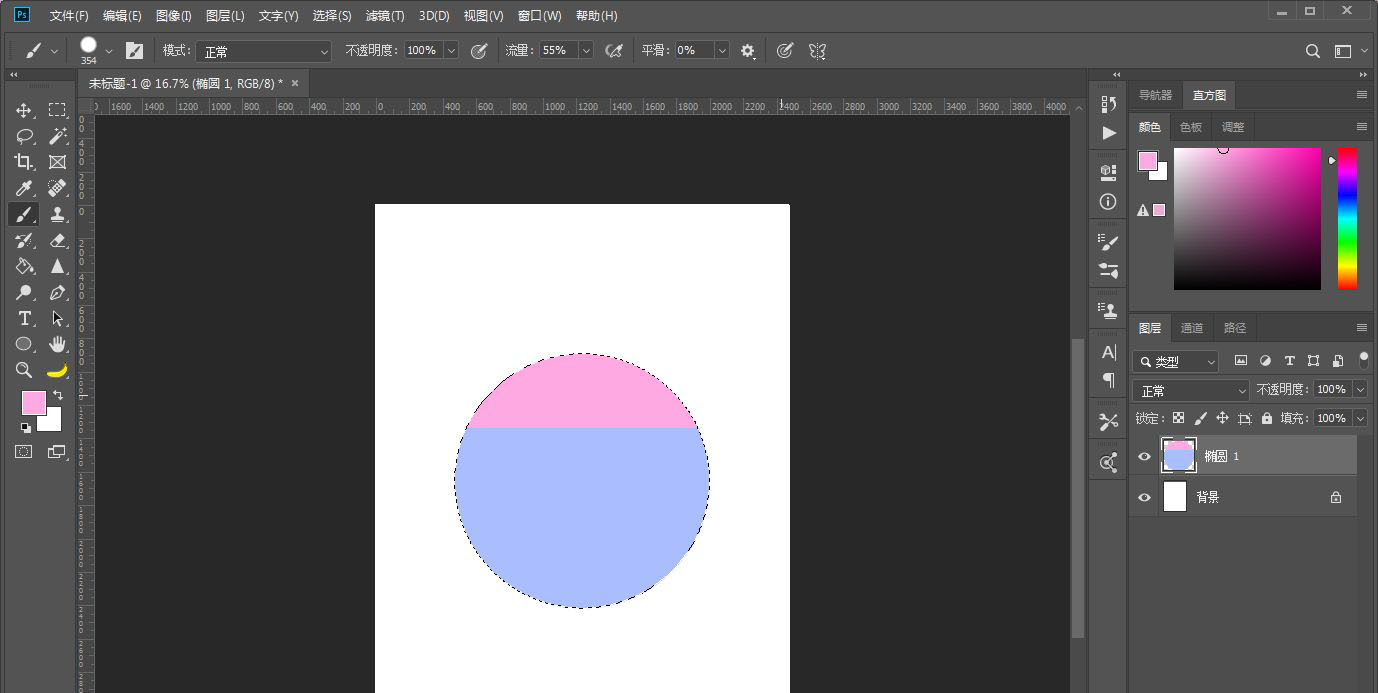
Task: Switch to the 色板 tab
Action: point(1191,127)
